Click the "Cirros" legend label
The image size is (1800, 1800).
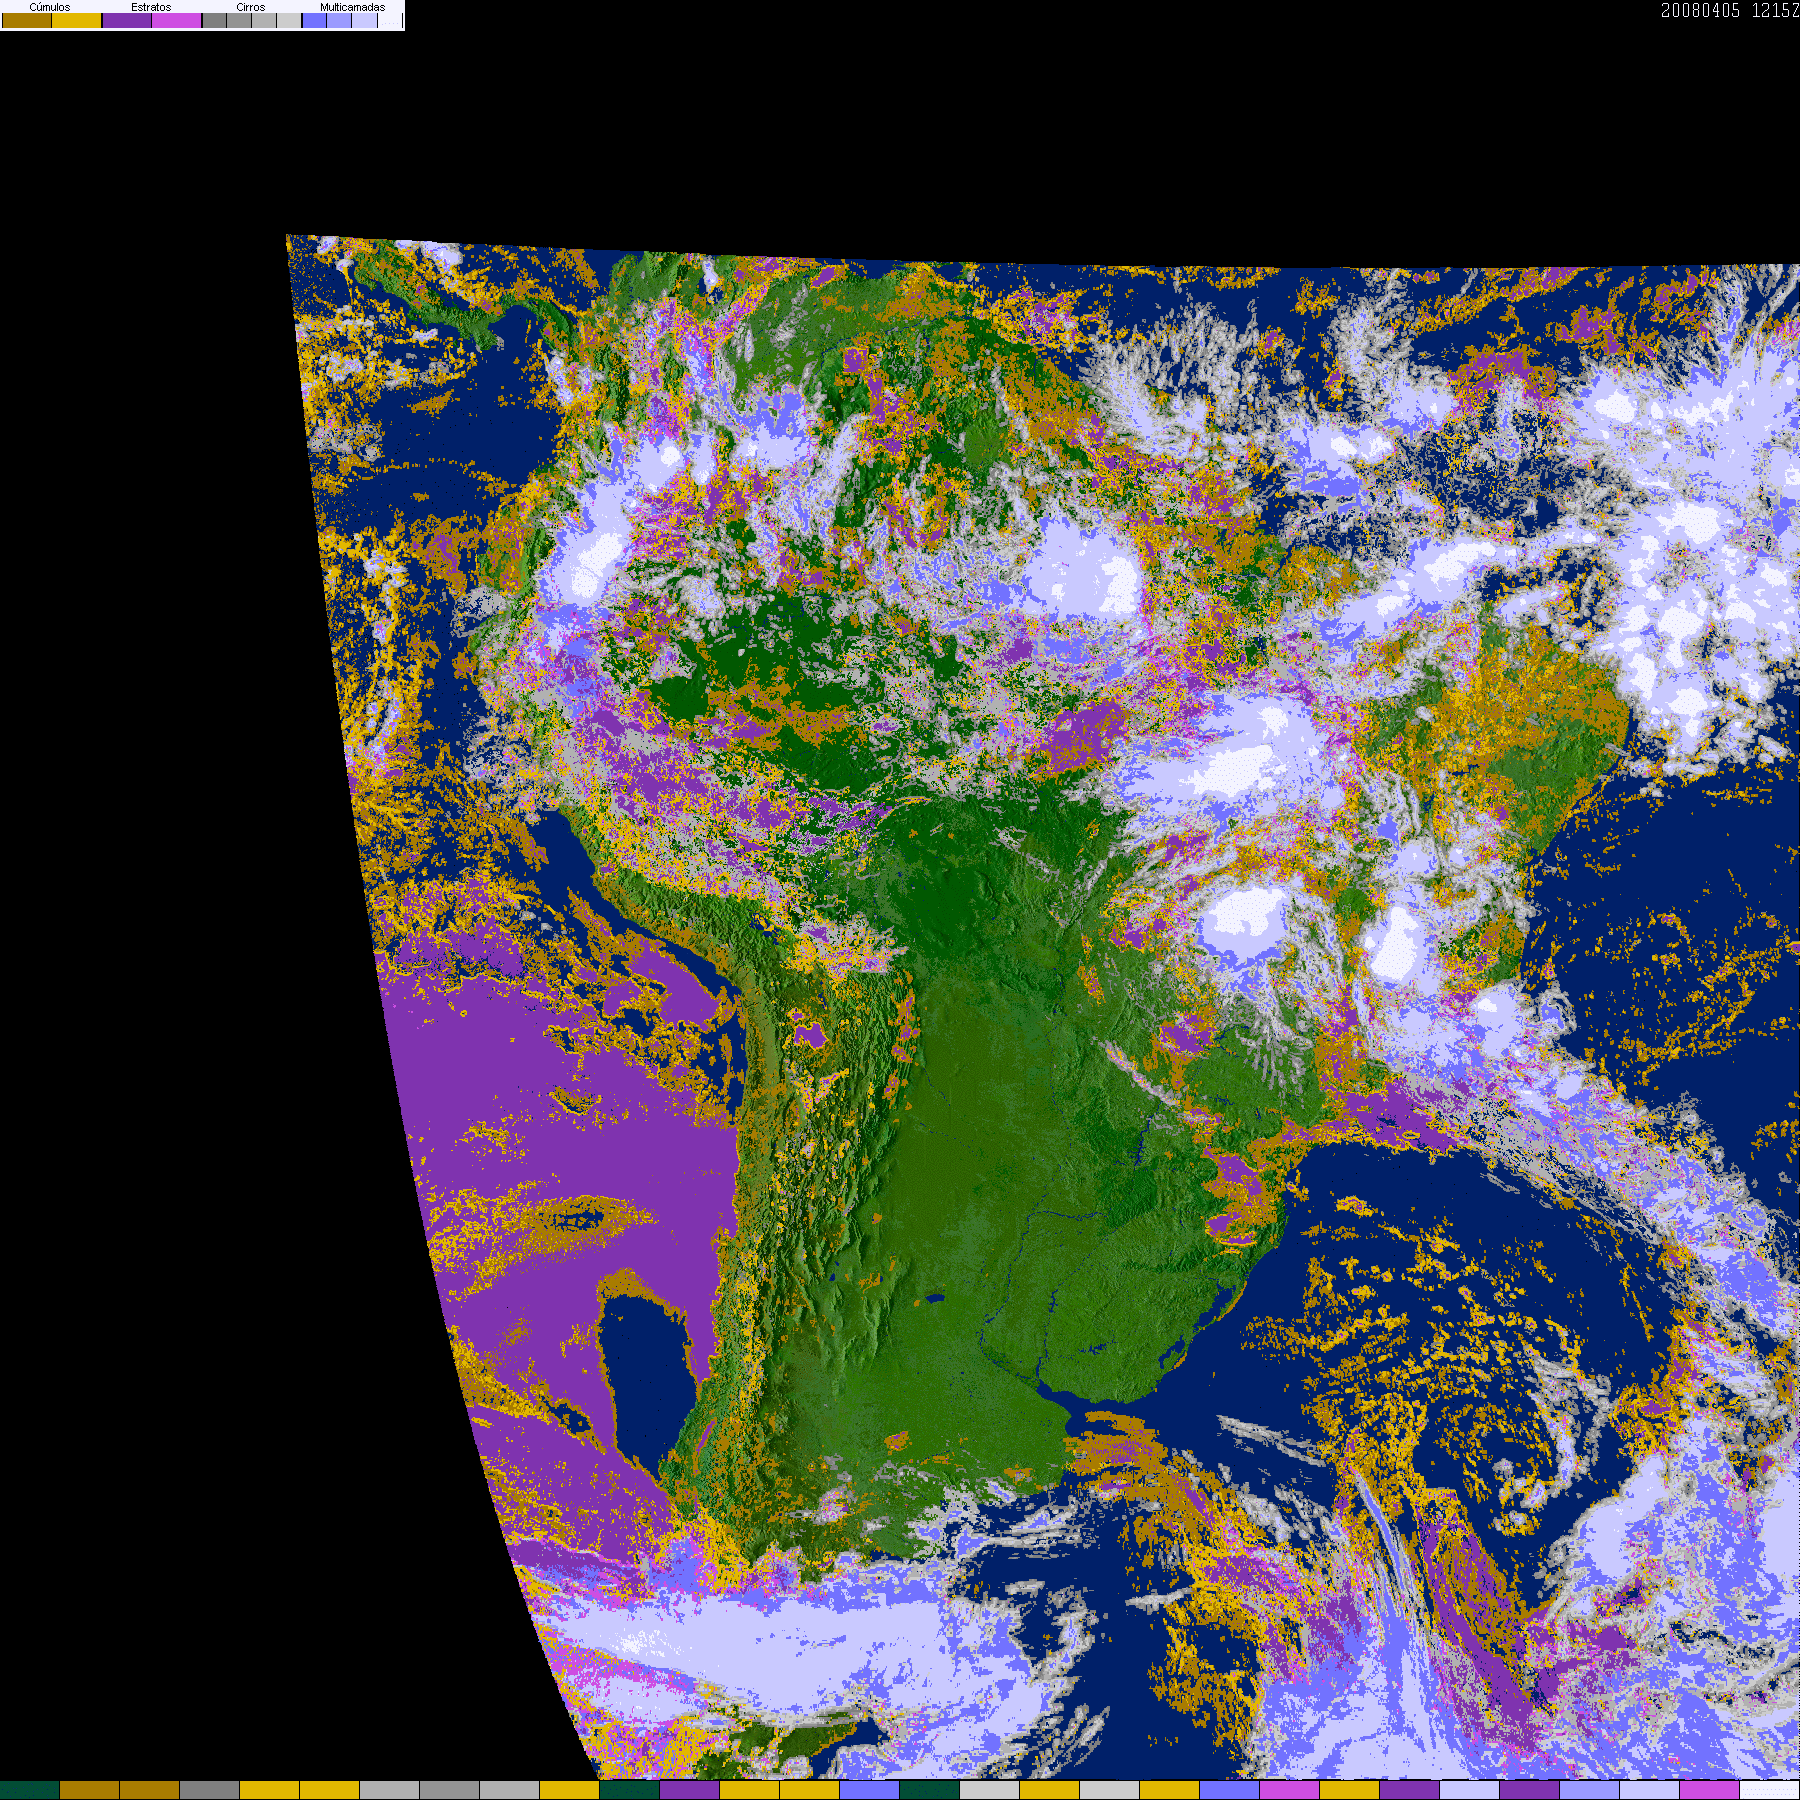pyautogui.click(x=251, y=7)
